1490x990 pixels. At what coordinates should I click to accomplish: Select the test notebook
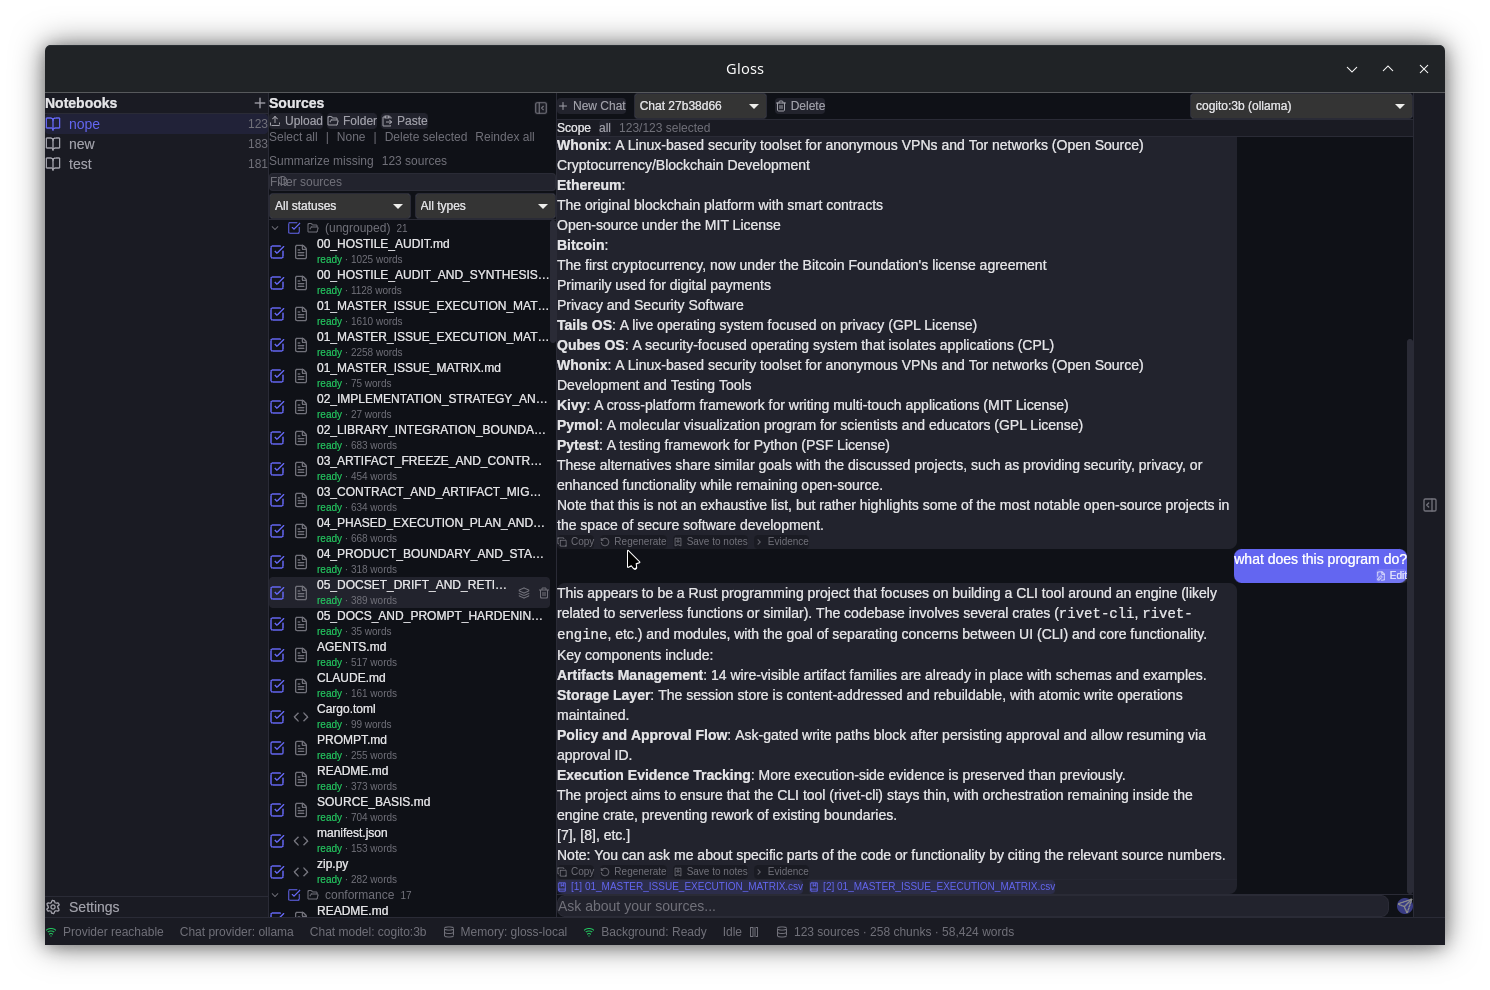pos(156,164)
